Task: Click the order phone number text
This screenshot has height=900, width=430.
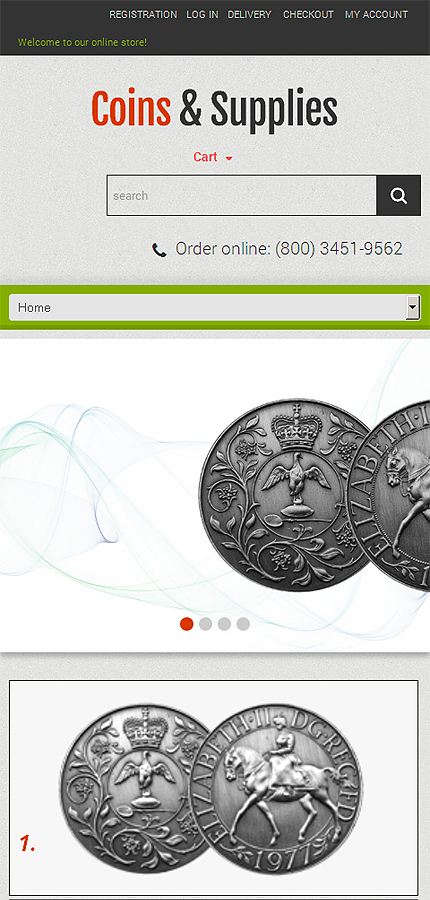Action: tap(289, 249)
